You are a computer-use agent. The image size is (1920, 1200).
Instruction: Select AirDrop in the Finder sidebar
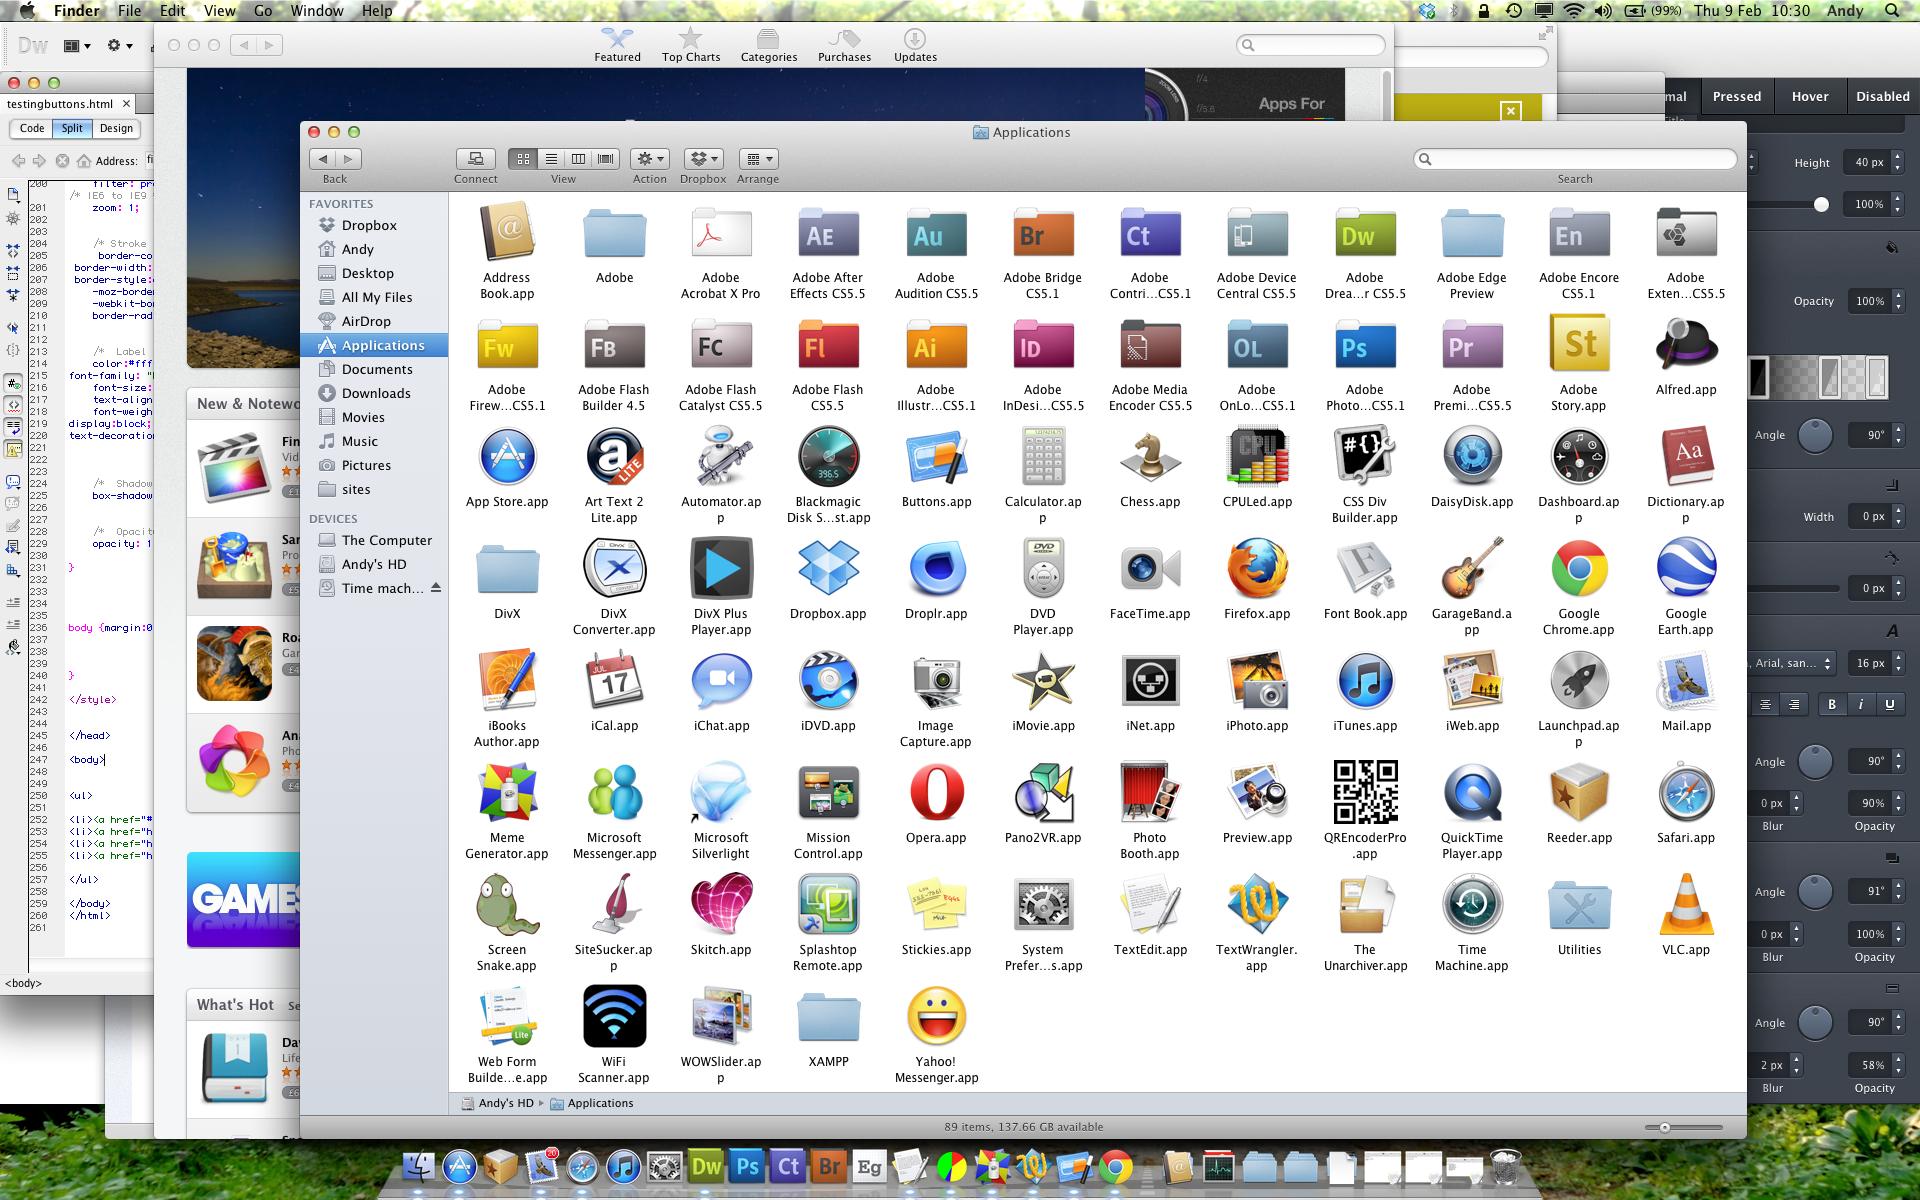coord(367,321)
